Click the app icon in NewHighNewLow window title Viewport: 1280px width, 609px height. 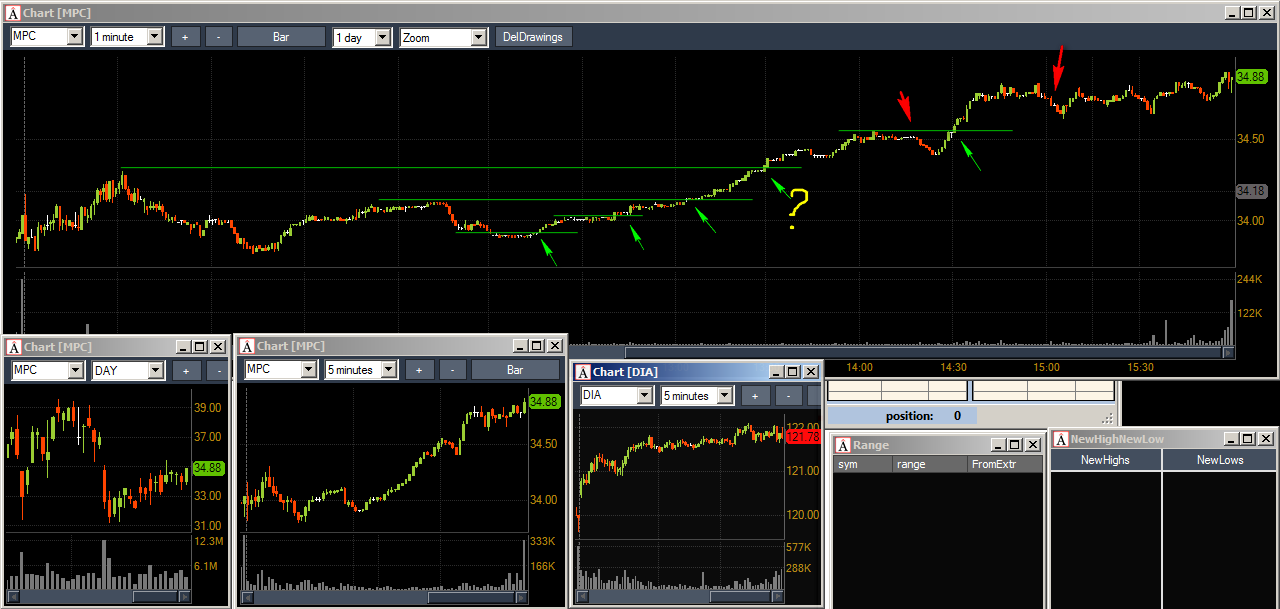(x=1061, y=439)
